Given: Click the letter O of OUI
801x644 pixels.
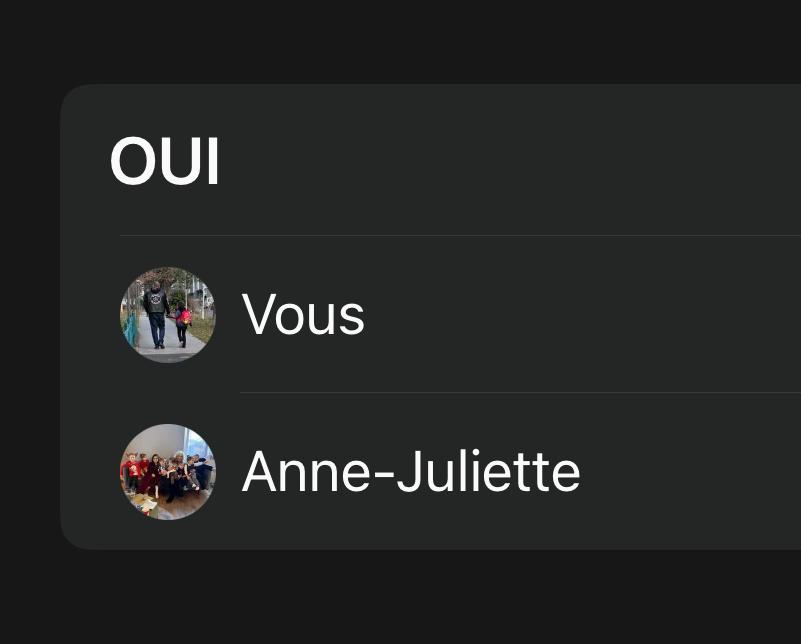Looking at the screenshot, I should [x=130, y=161].
